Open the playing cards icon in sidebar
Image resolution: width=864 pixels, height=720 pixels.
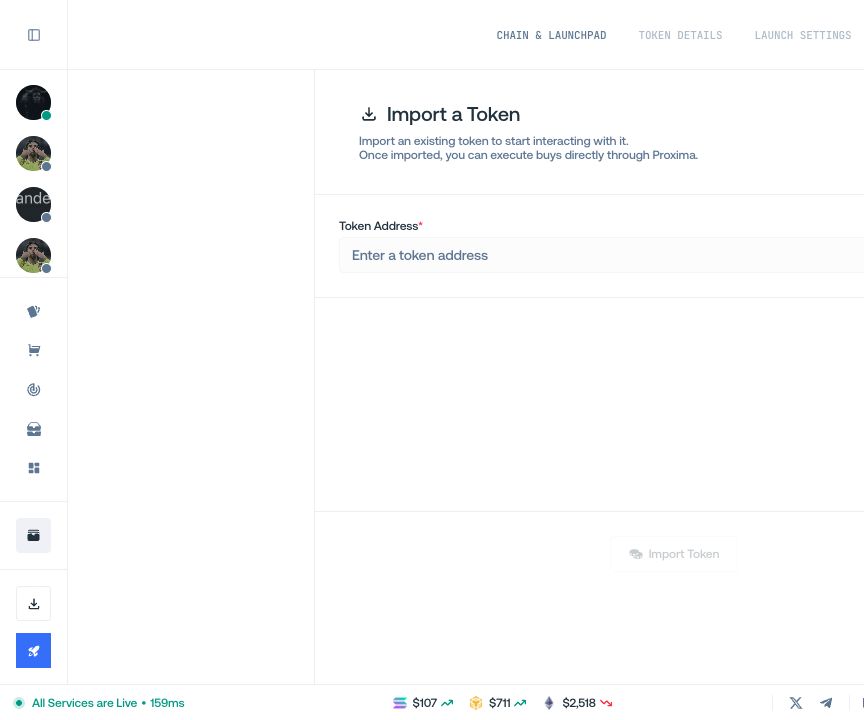coord(34,311)
